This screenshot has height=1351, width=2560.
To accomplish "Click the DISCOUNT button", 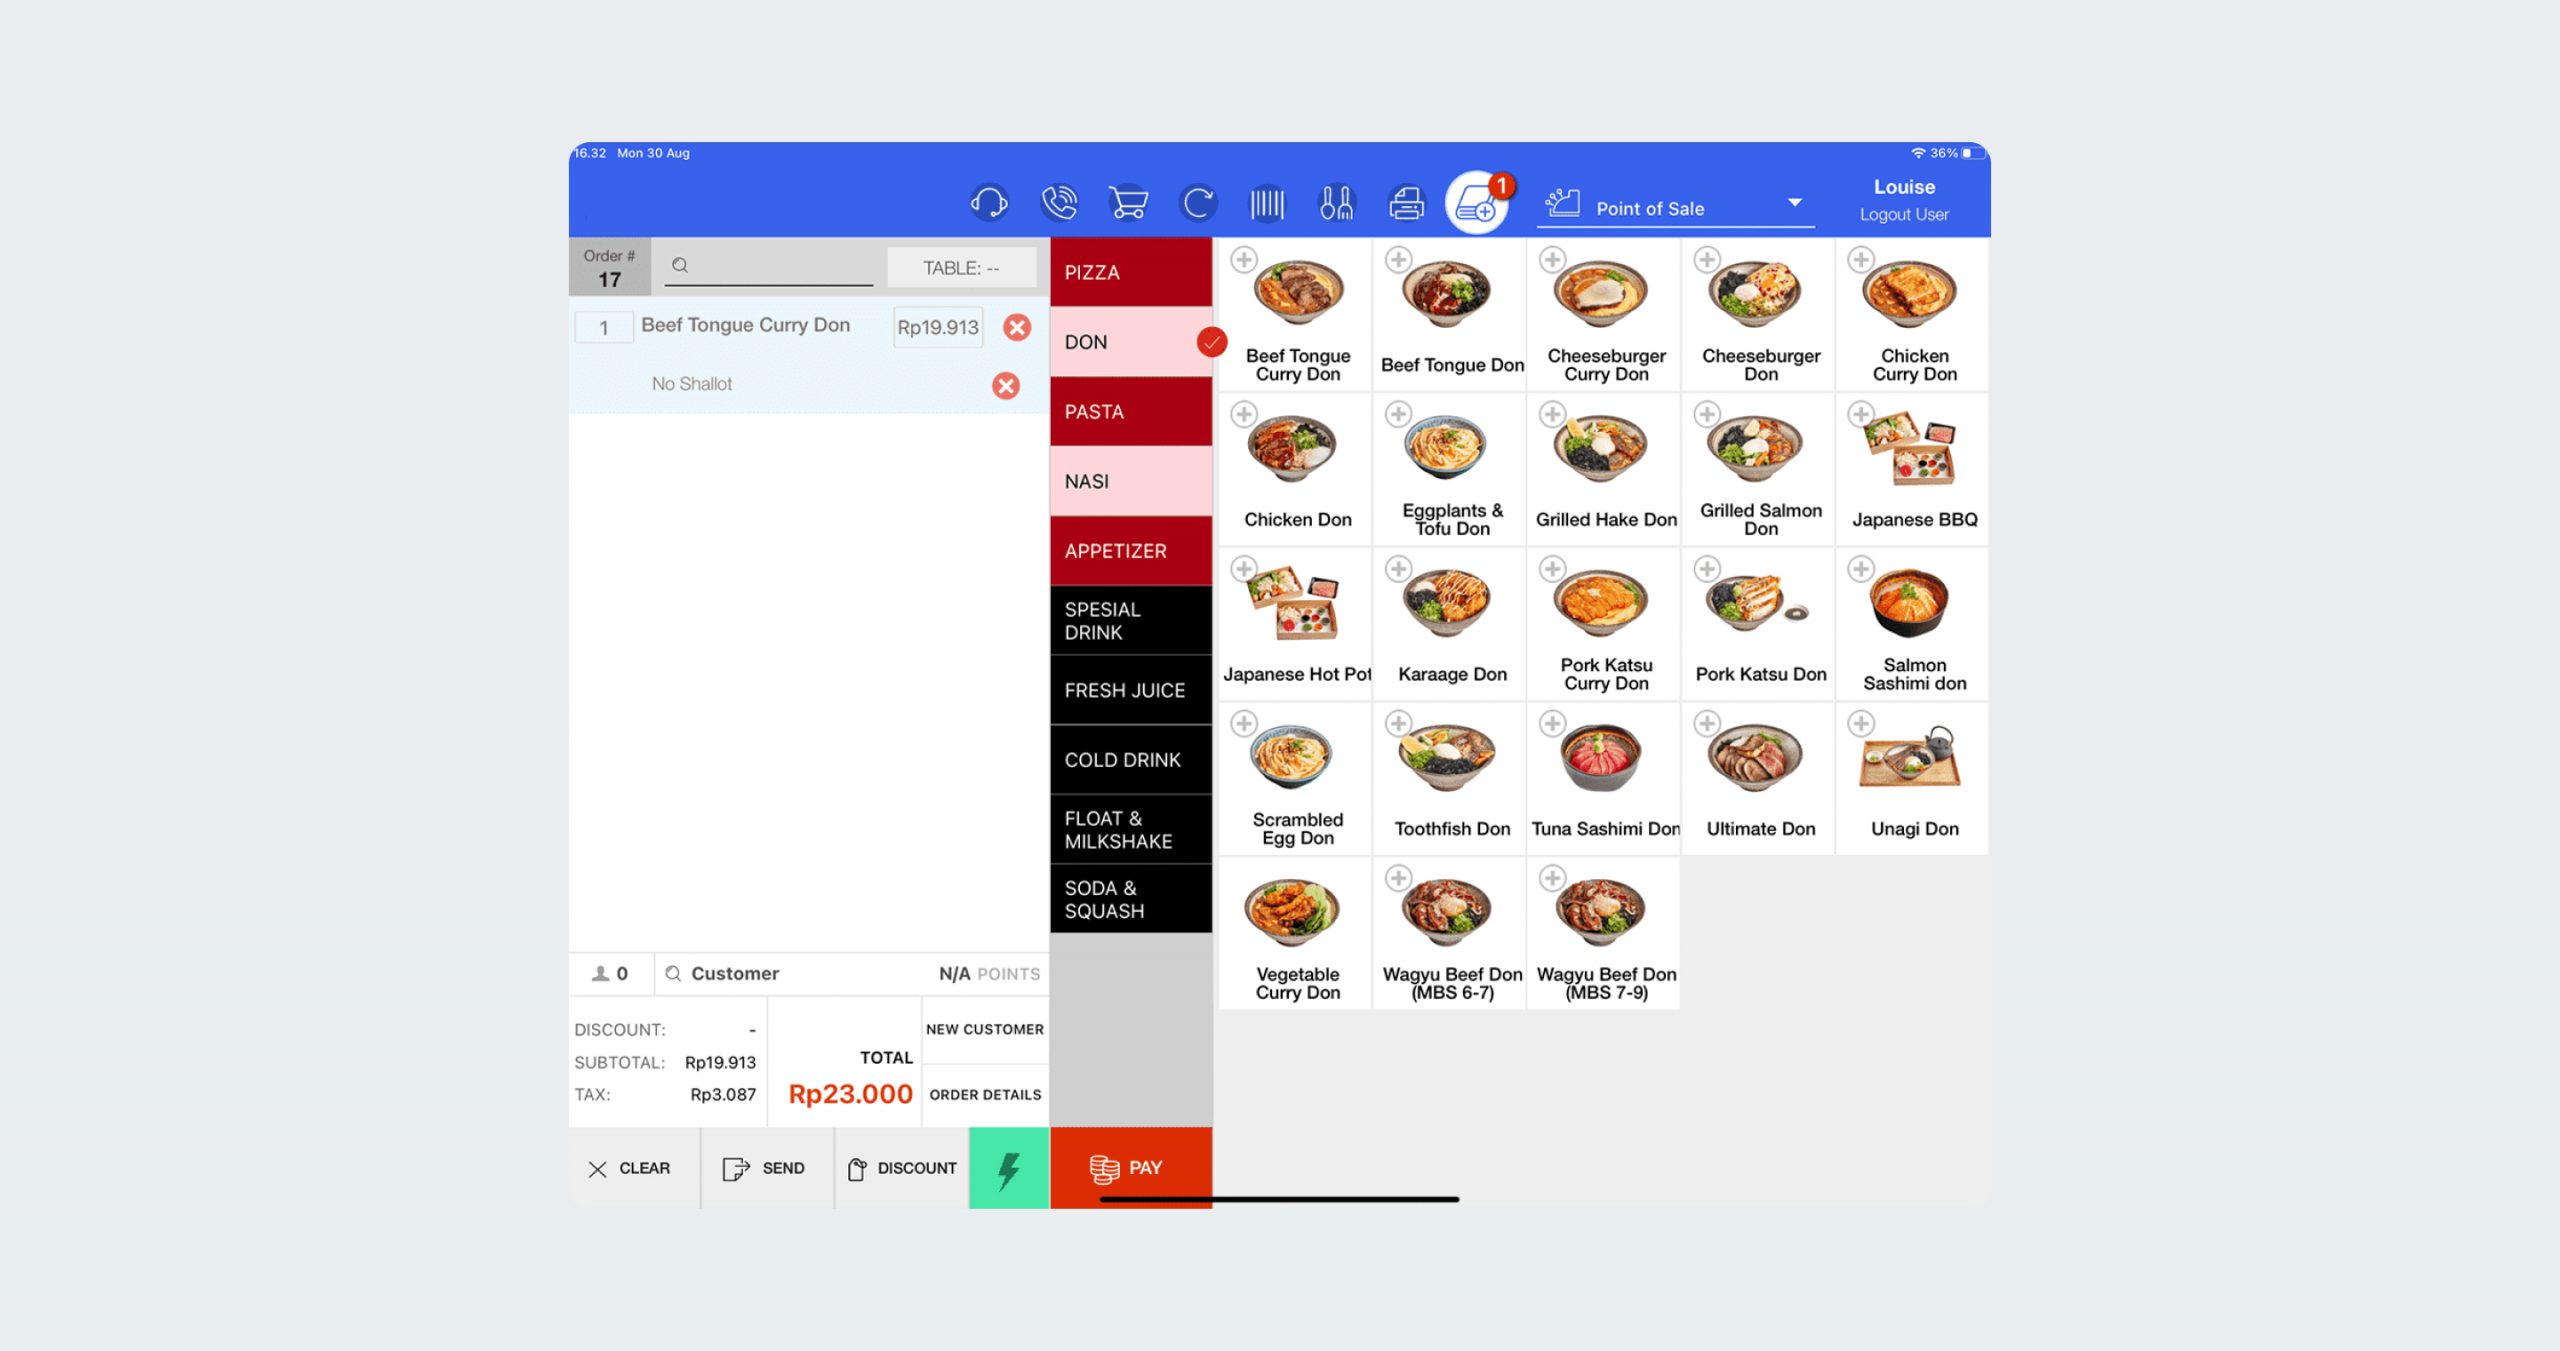I will pos(899,1168).
